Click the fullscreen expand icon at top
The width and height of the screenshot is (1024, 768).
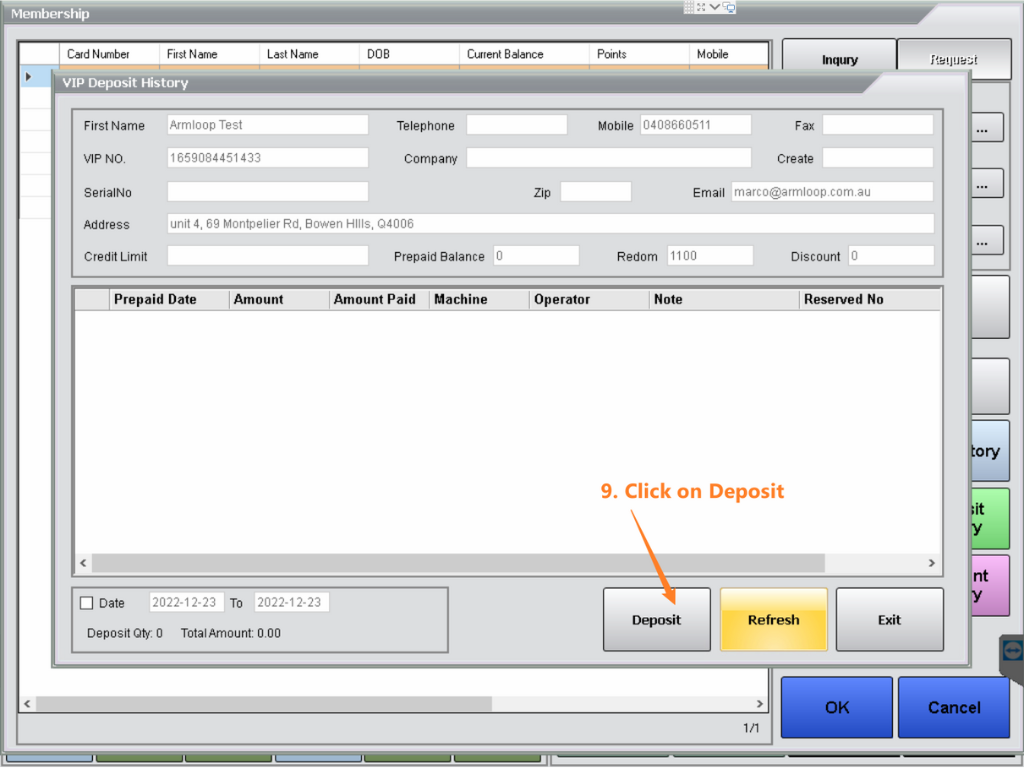tap(701, 7)
